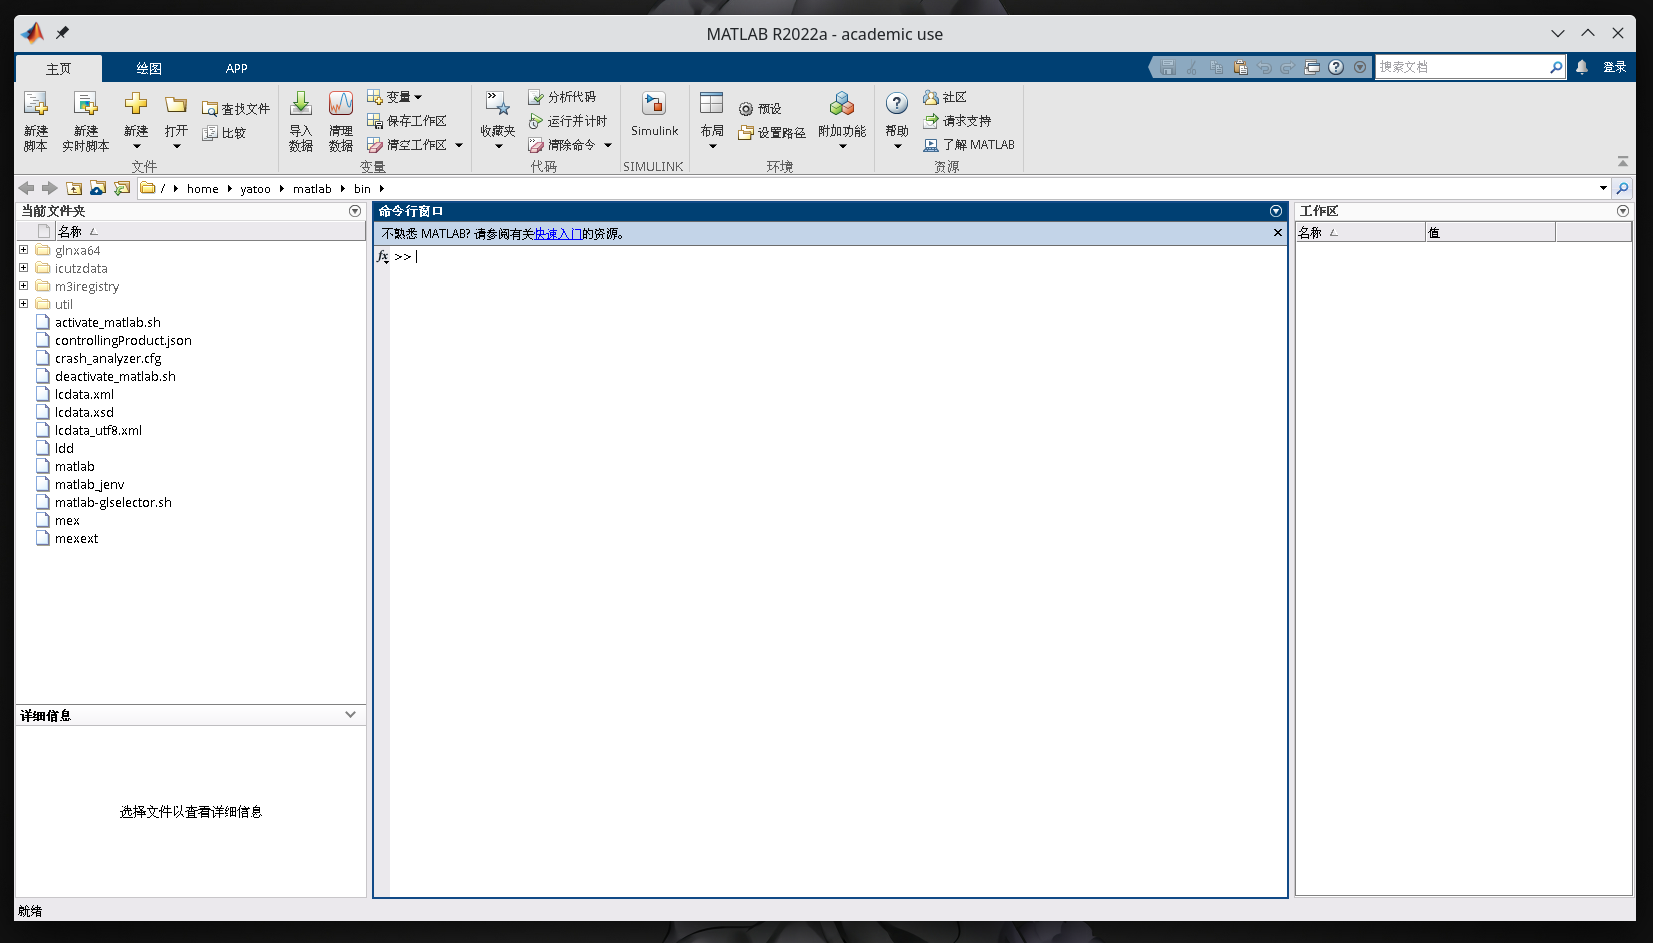Screen dimensions: 1653x943
Task: Close the getting started banner
Action: [x=1277, y=233]
